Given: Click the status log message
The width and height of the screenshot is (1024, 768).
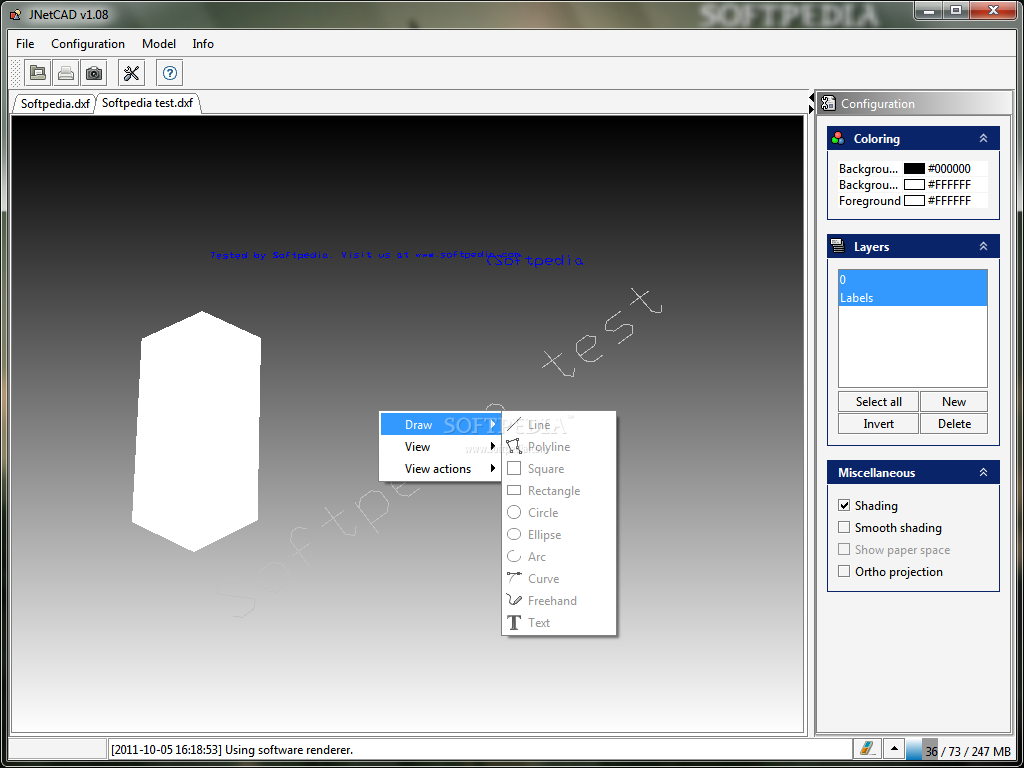Looking at the screenshot, I should [x=231, y=749].
